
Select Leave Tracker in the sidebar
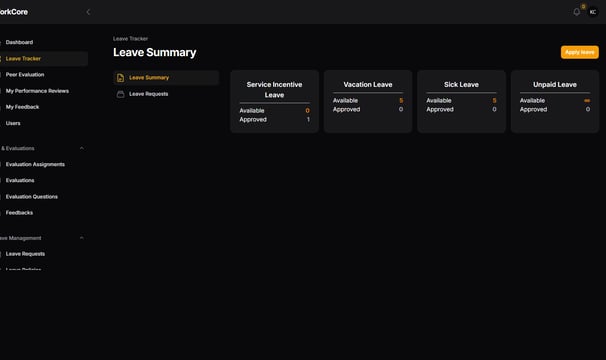(23, 58)
